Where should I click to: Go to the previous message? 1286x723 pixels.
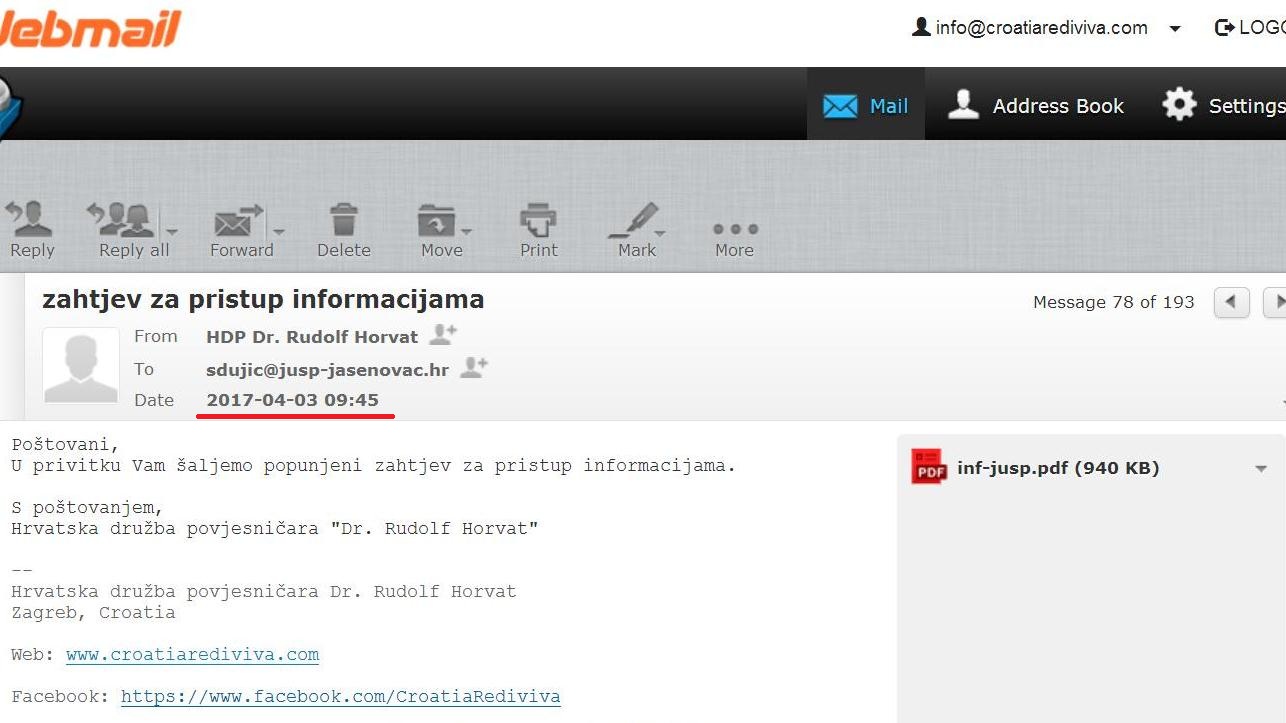1231,302
